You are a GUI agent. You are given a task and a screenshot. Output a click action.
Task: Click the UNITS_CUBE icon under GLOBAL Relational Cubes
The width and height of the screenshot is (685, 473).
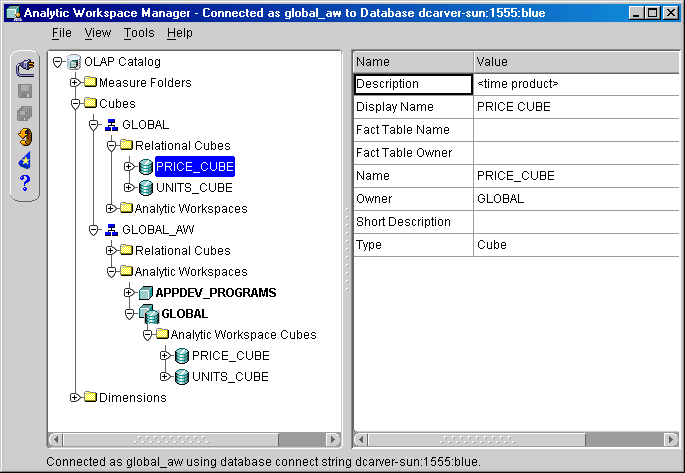145,188
